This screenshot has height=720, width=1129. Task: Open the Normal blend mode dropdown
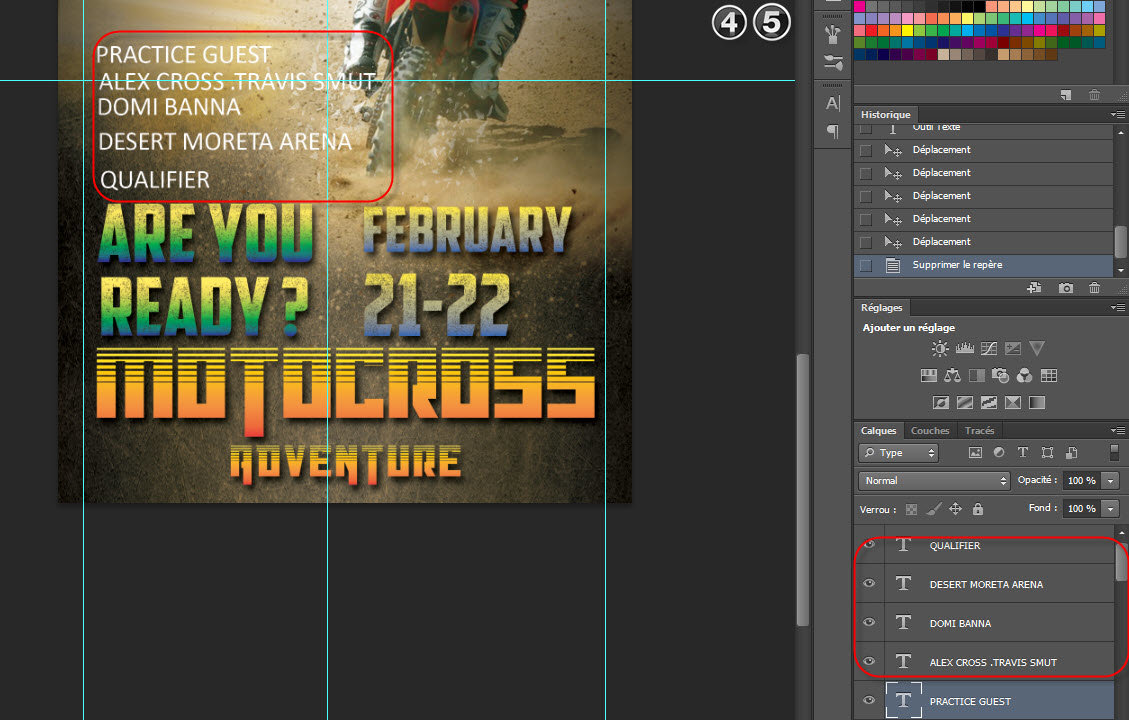(x=934, y=481)
